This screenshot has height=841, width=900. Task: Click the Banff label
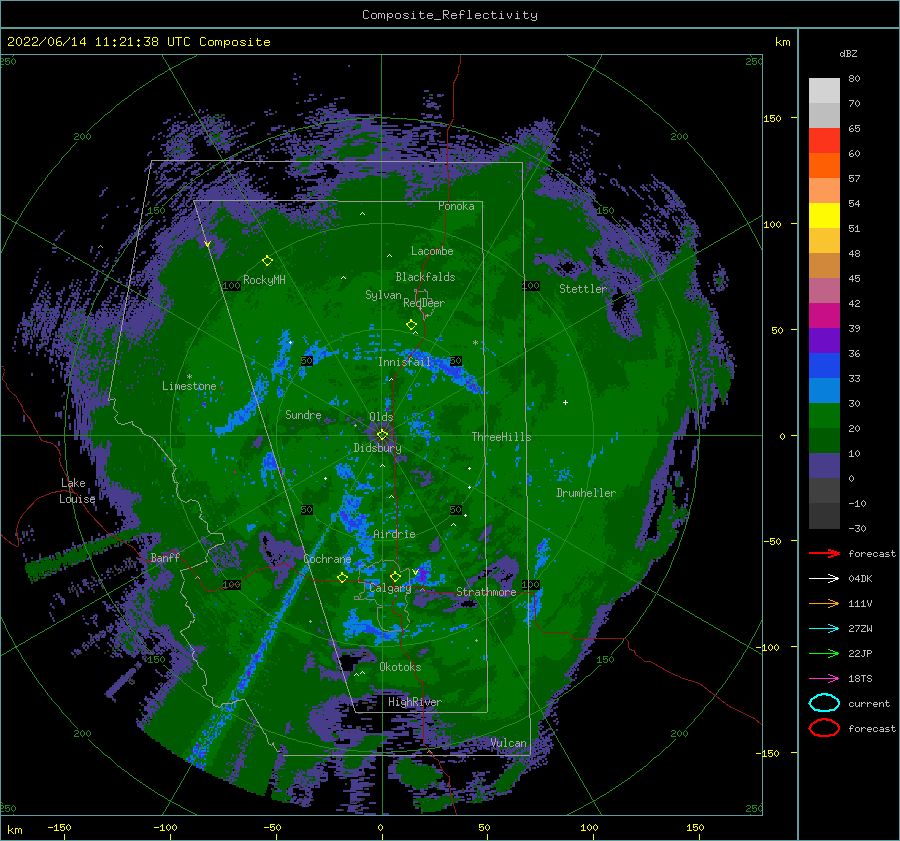coord(165,557)
